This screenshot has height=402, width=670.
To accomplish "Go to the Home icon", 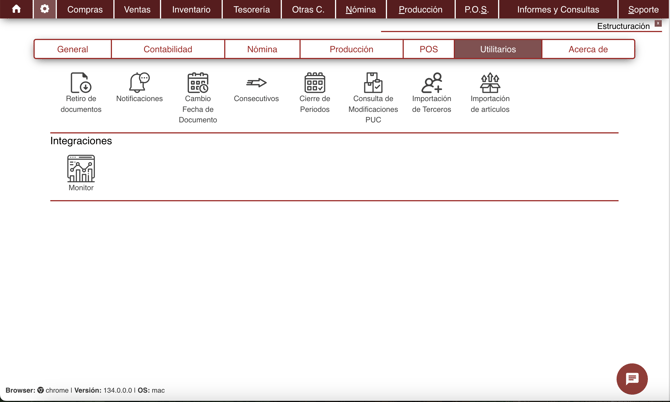I will [x=16, y=9].
